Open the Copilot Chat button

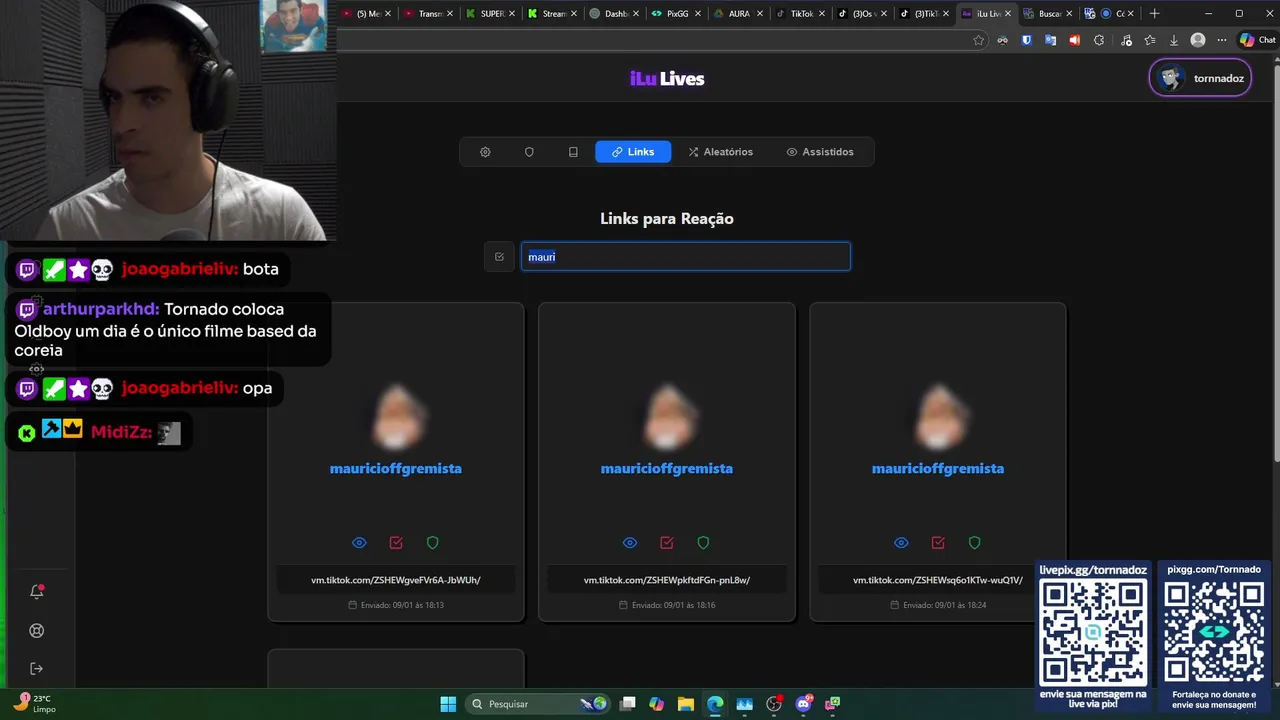click(x=1257, y=40)
